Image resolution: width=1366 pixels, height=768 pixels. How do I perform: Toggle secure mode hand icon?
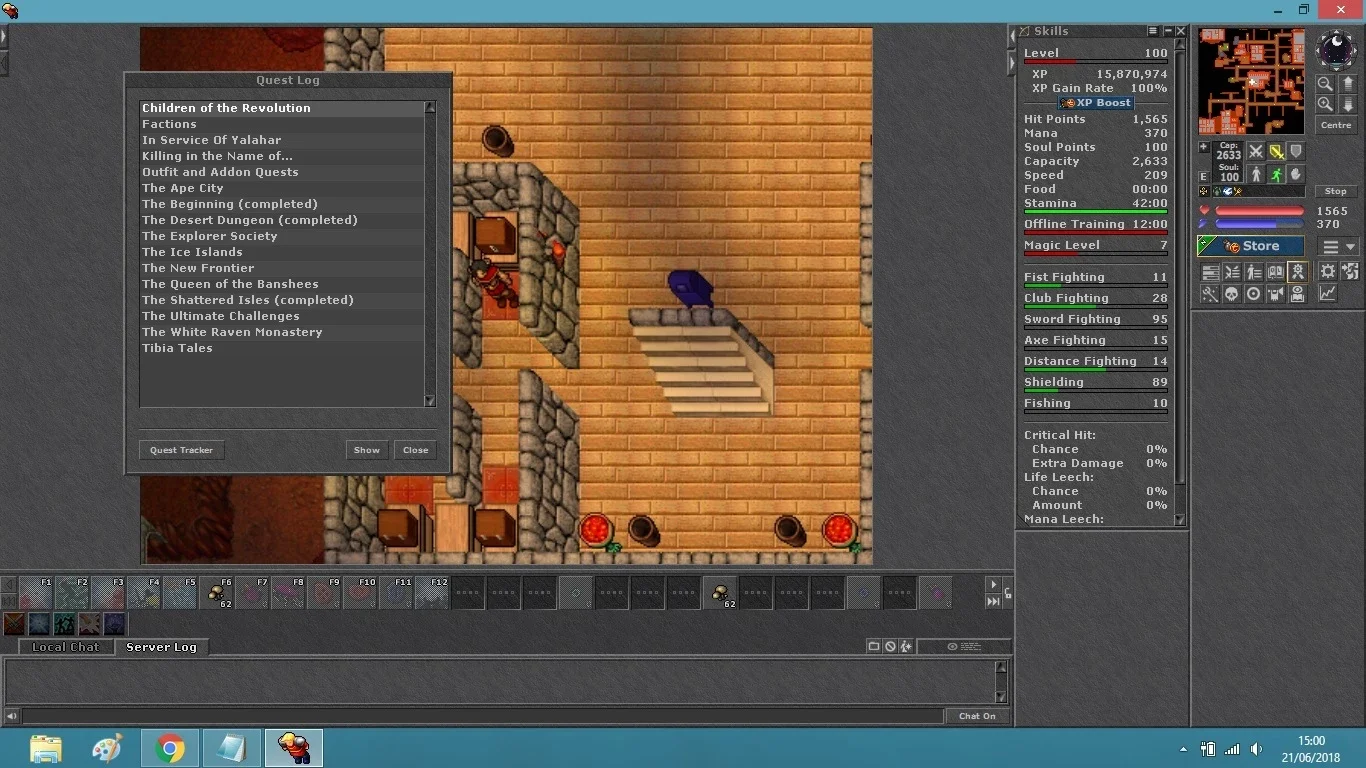(x=1296, y=175)
